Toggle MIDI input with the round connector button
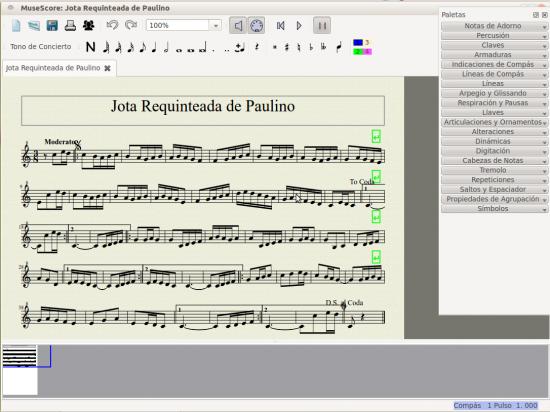This screenshot has width=550, height=412. (x=256, y=26)
